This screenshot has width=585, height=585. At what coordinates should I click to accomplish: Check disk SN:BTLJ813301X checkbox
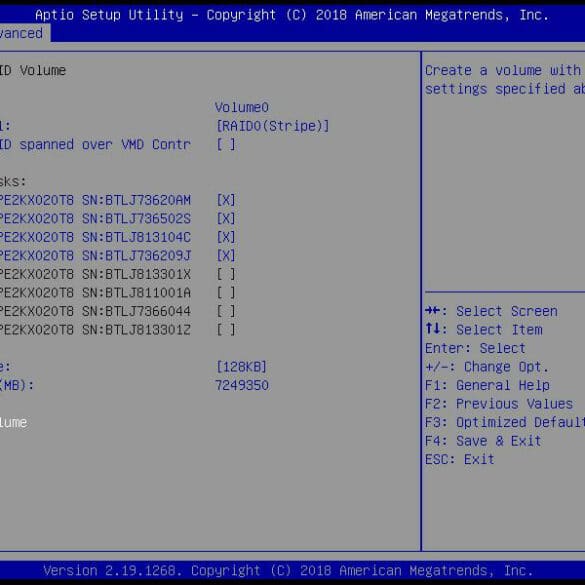pyautogui.click(x=226, y=274)
